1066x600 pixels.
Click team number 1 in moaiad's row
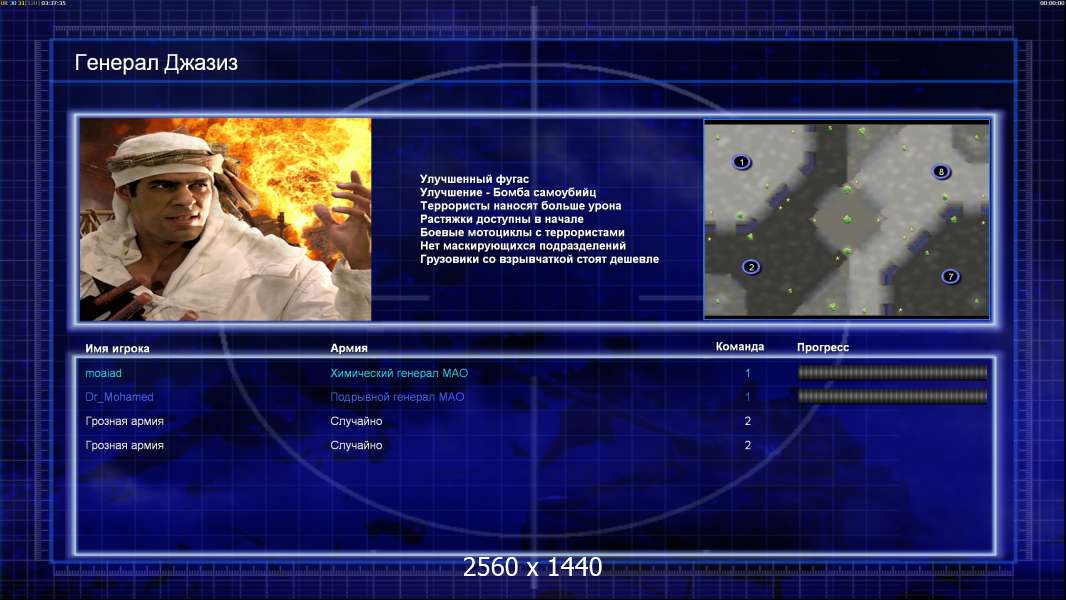click(x=747, y=373)
